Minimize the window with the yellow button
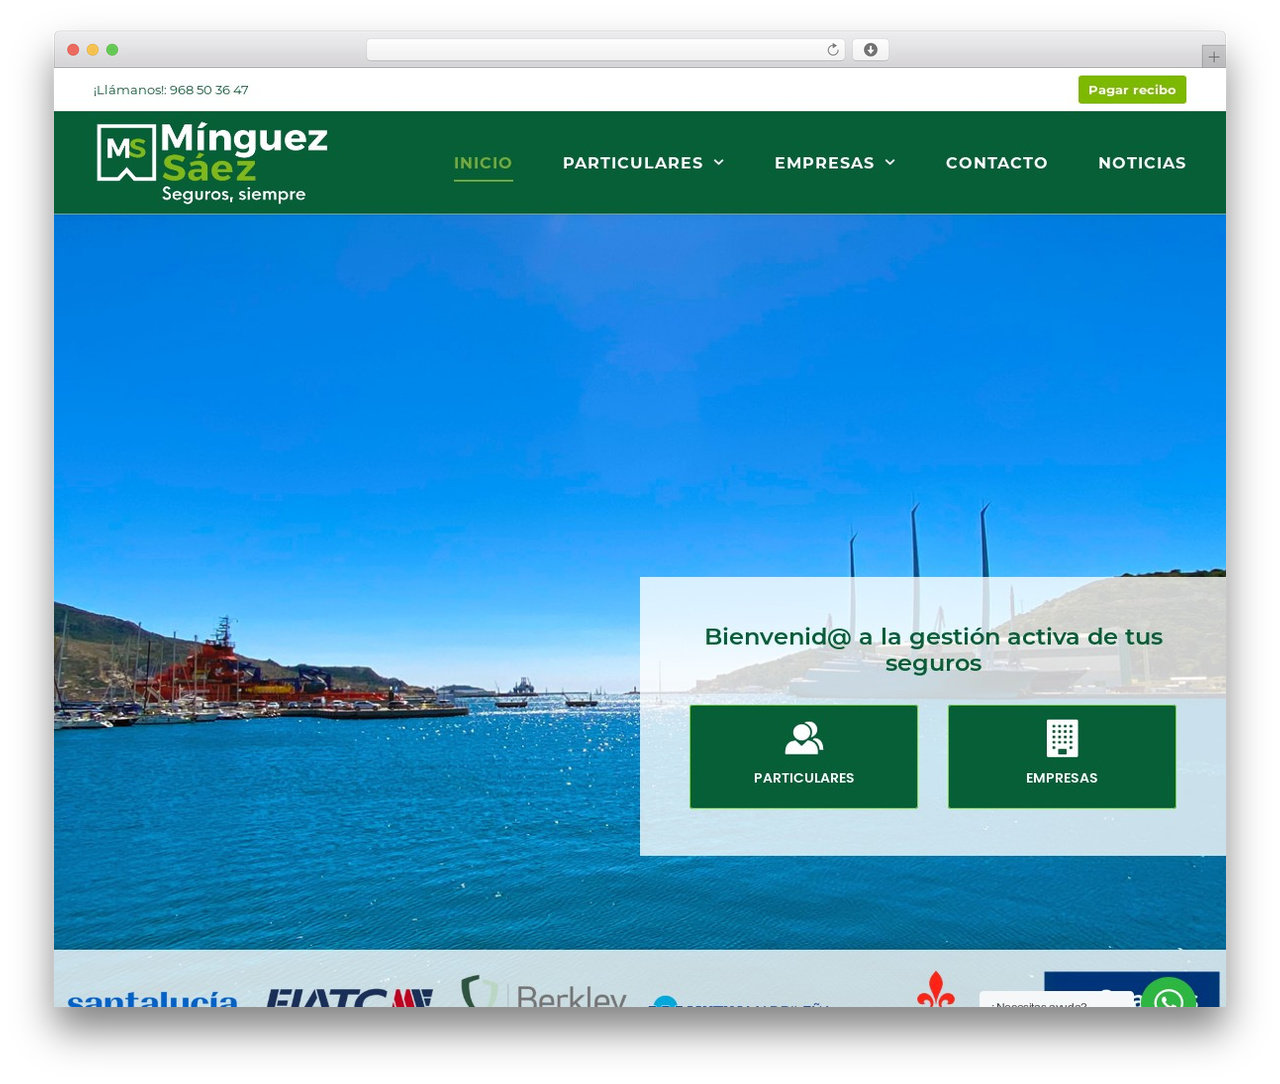 [93, 50]
